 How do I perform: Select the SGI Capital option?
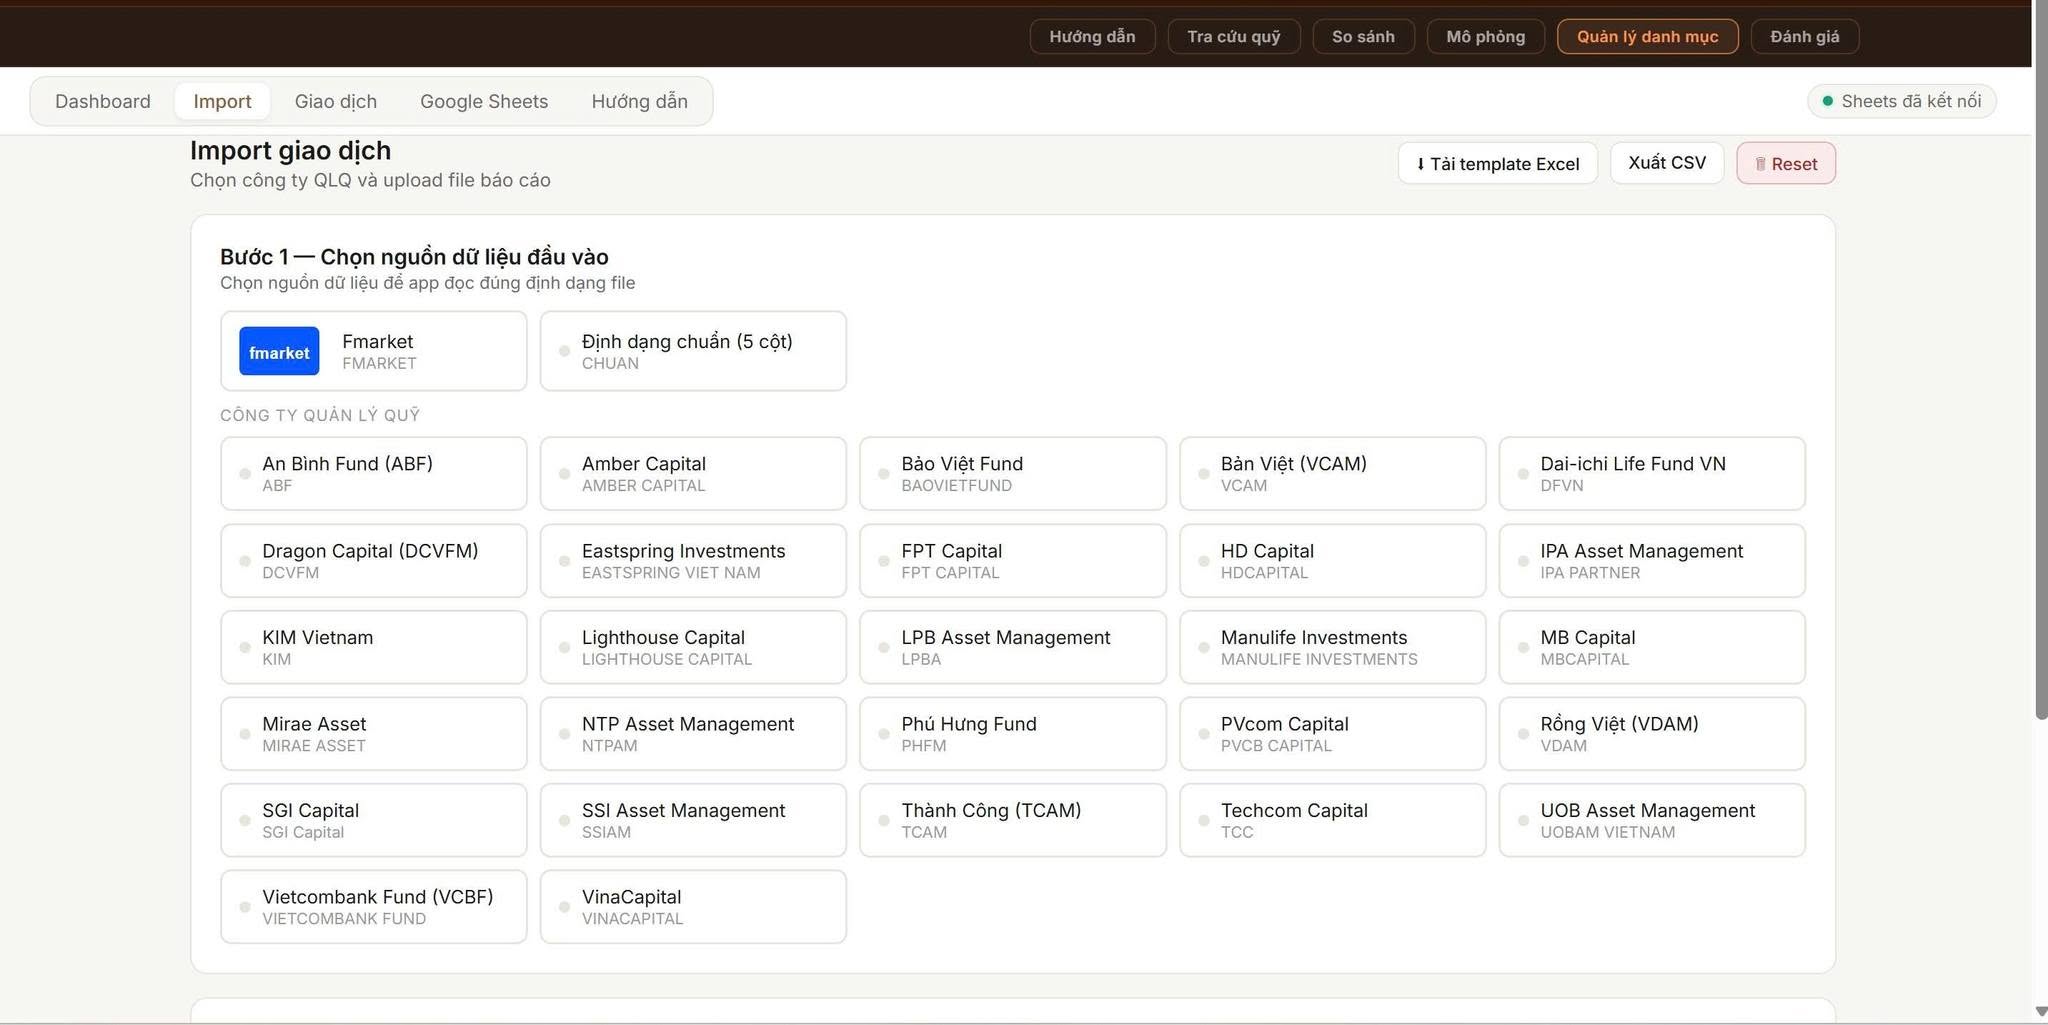point(374,820)
